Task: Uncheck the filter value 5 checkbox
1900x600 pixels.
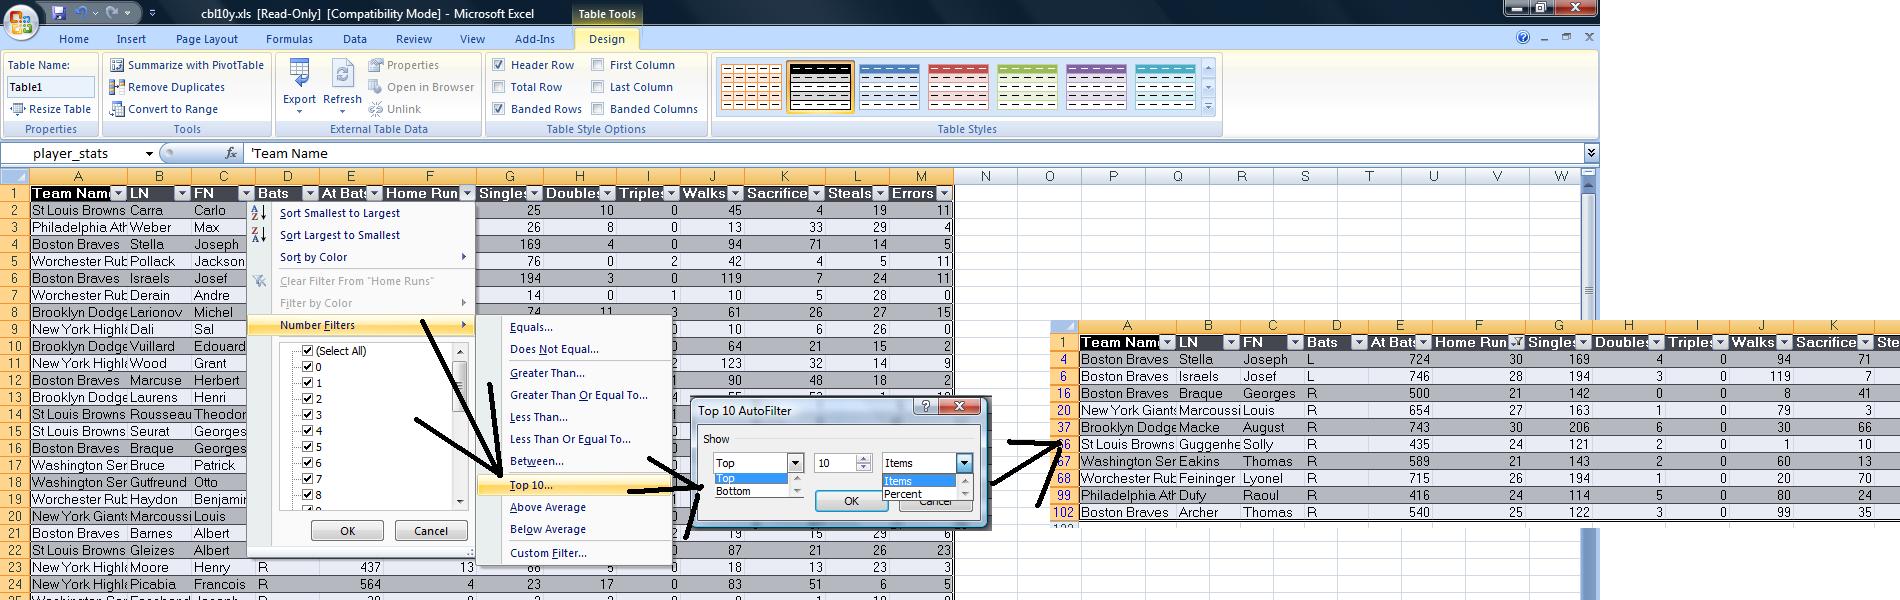Action: 308,447
